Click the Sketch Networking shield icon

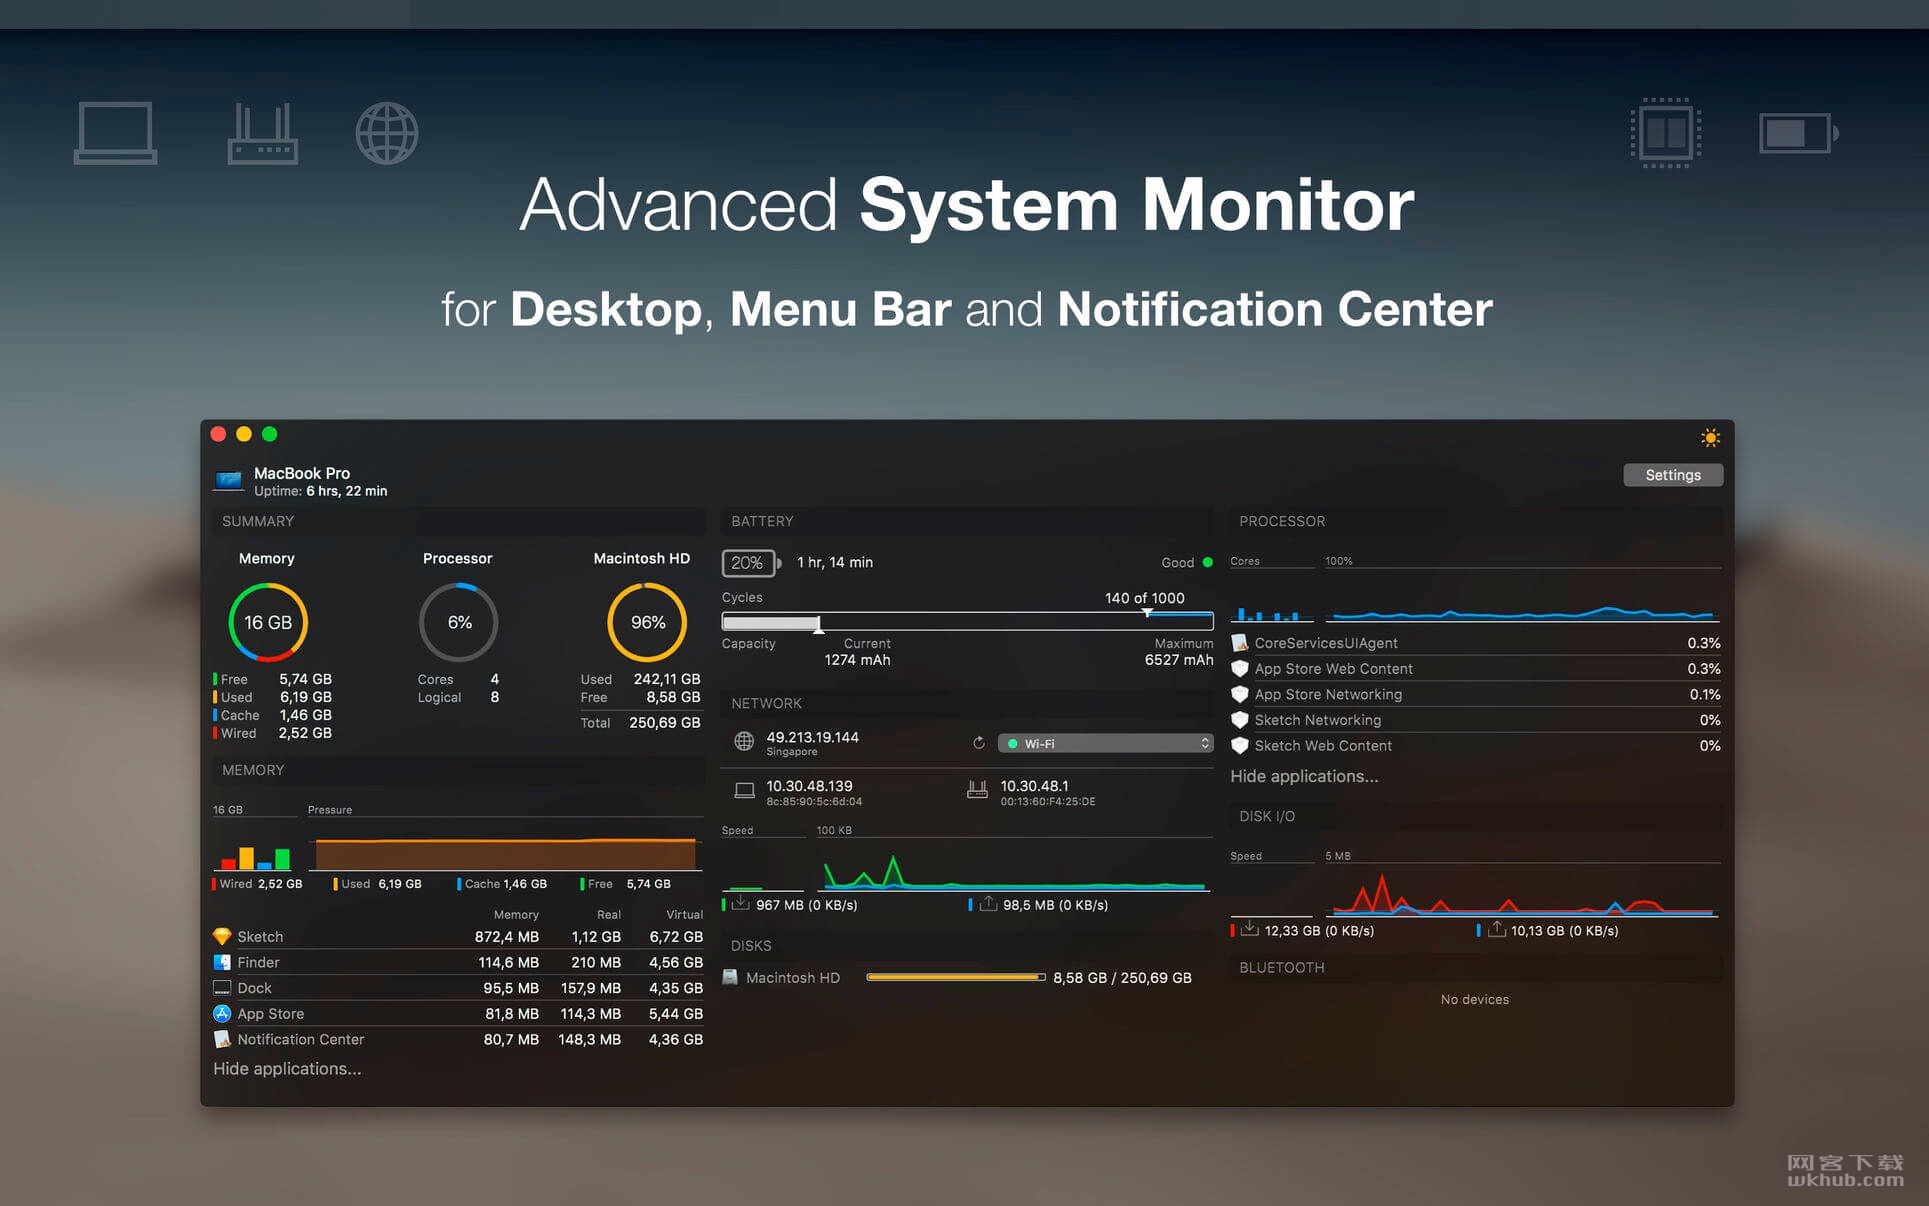point(1240,720)
